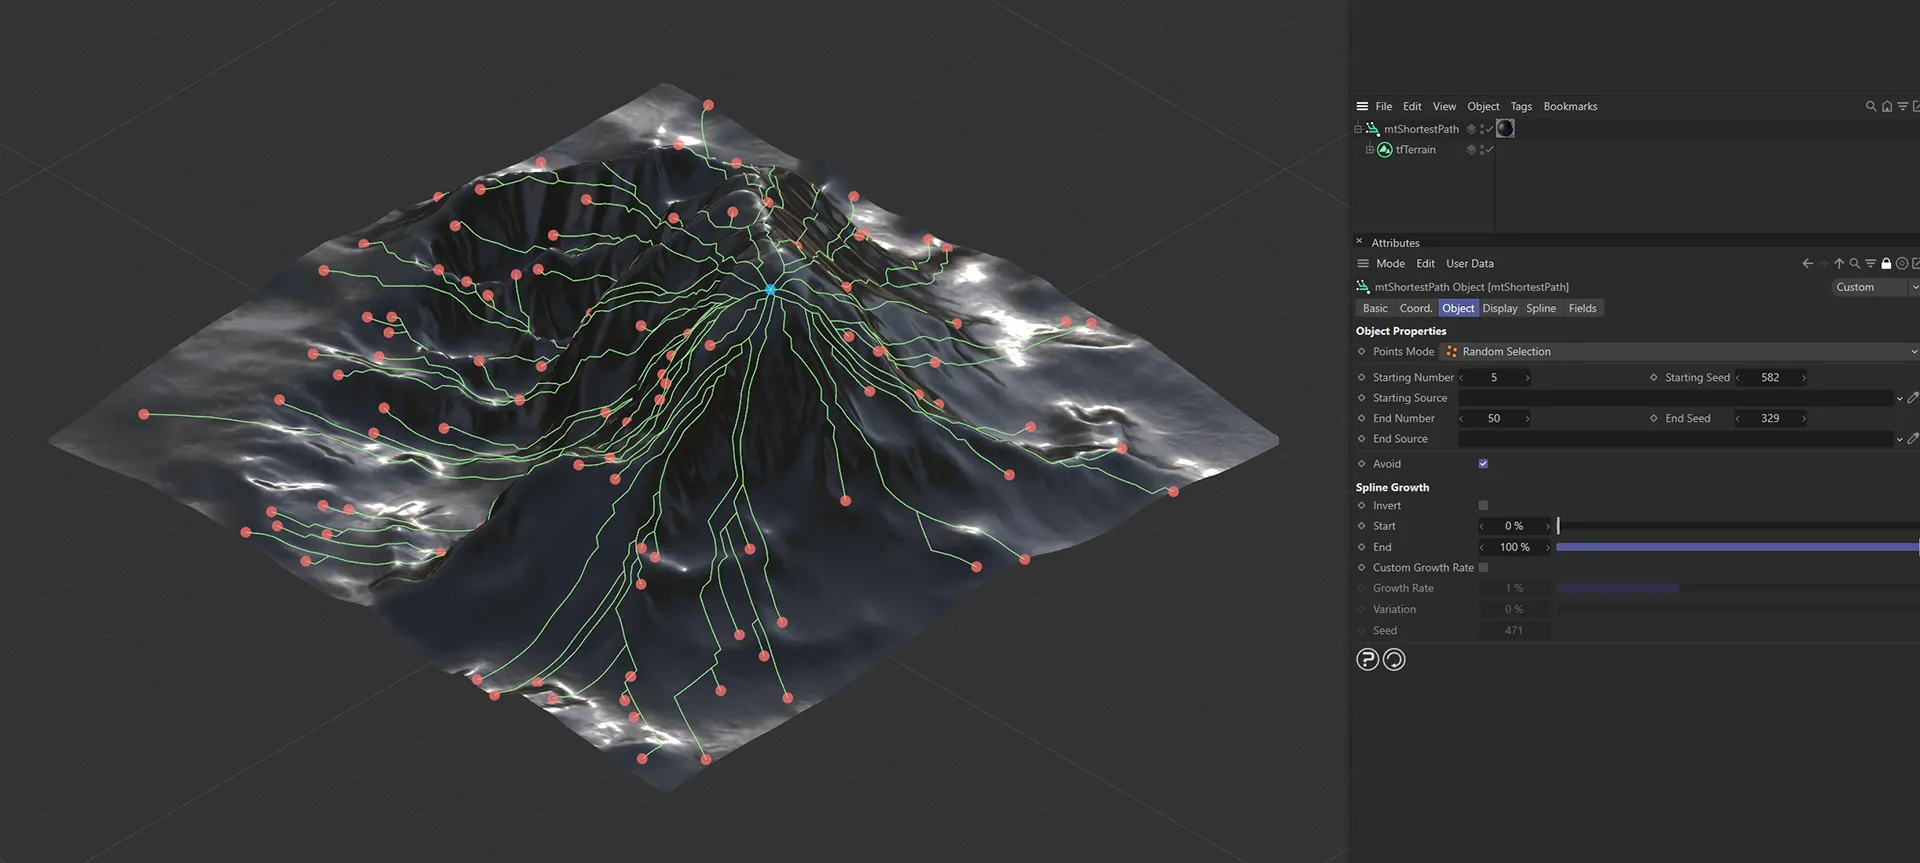Switch to the Spline tab

[x=1540, y=309]
